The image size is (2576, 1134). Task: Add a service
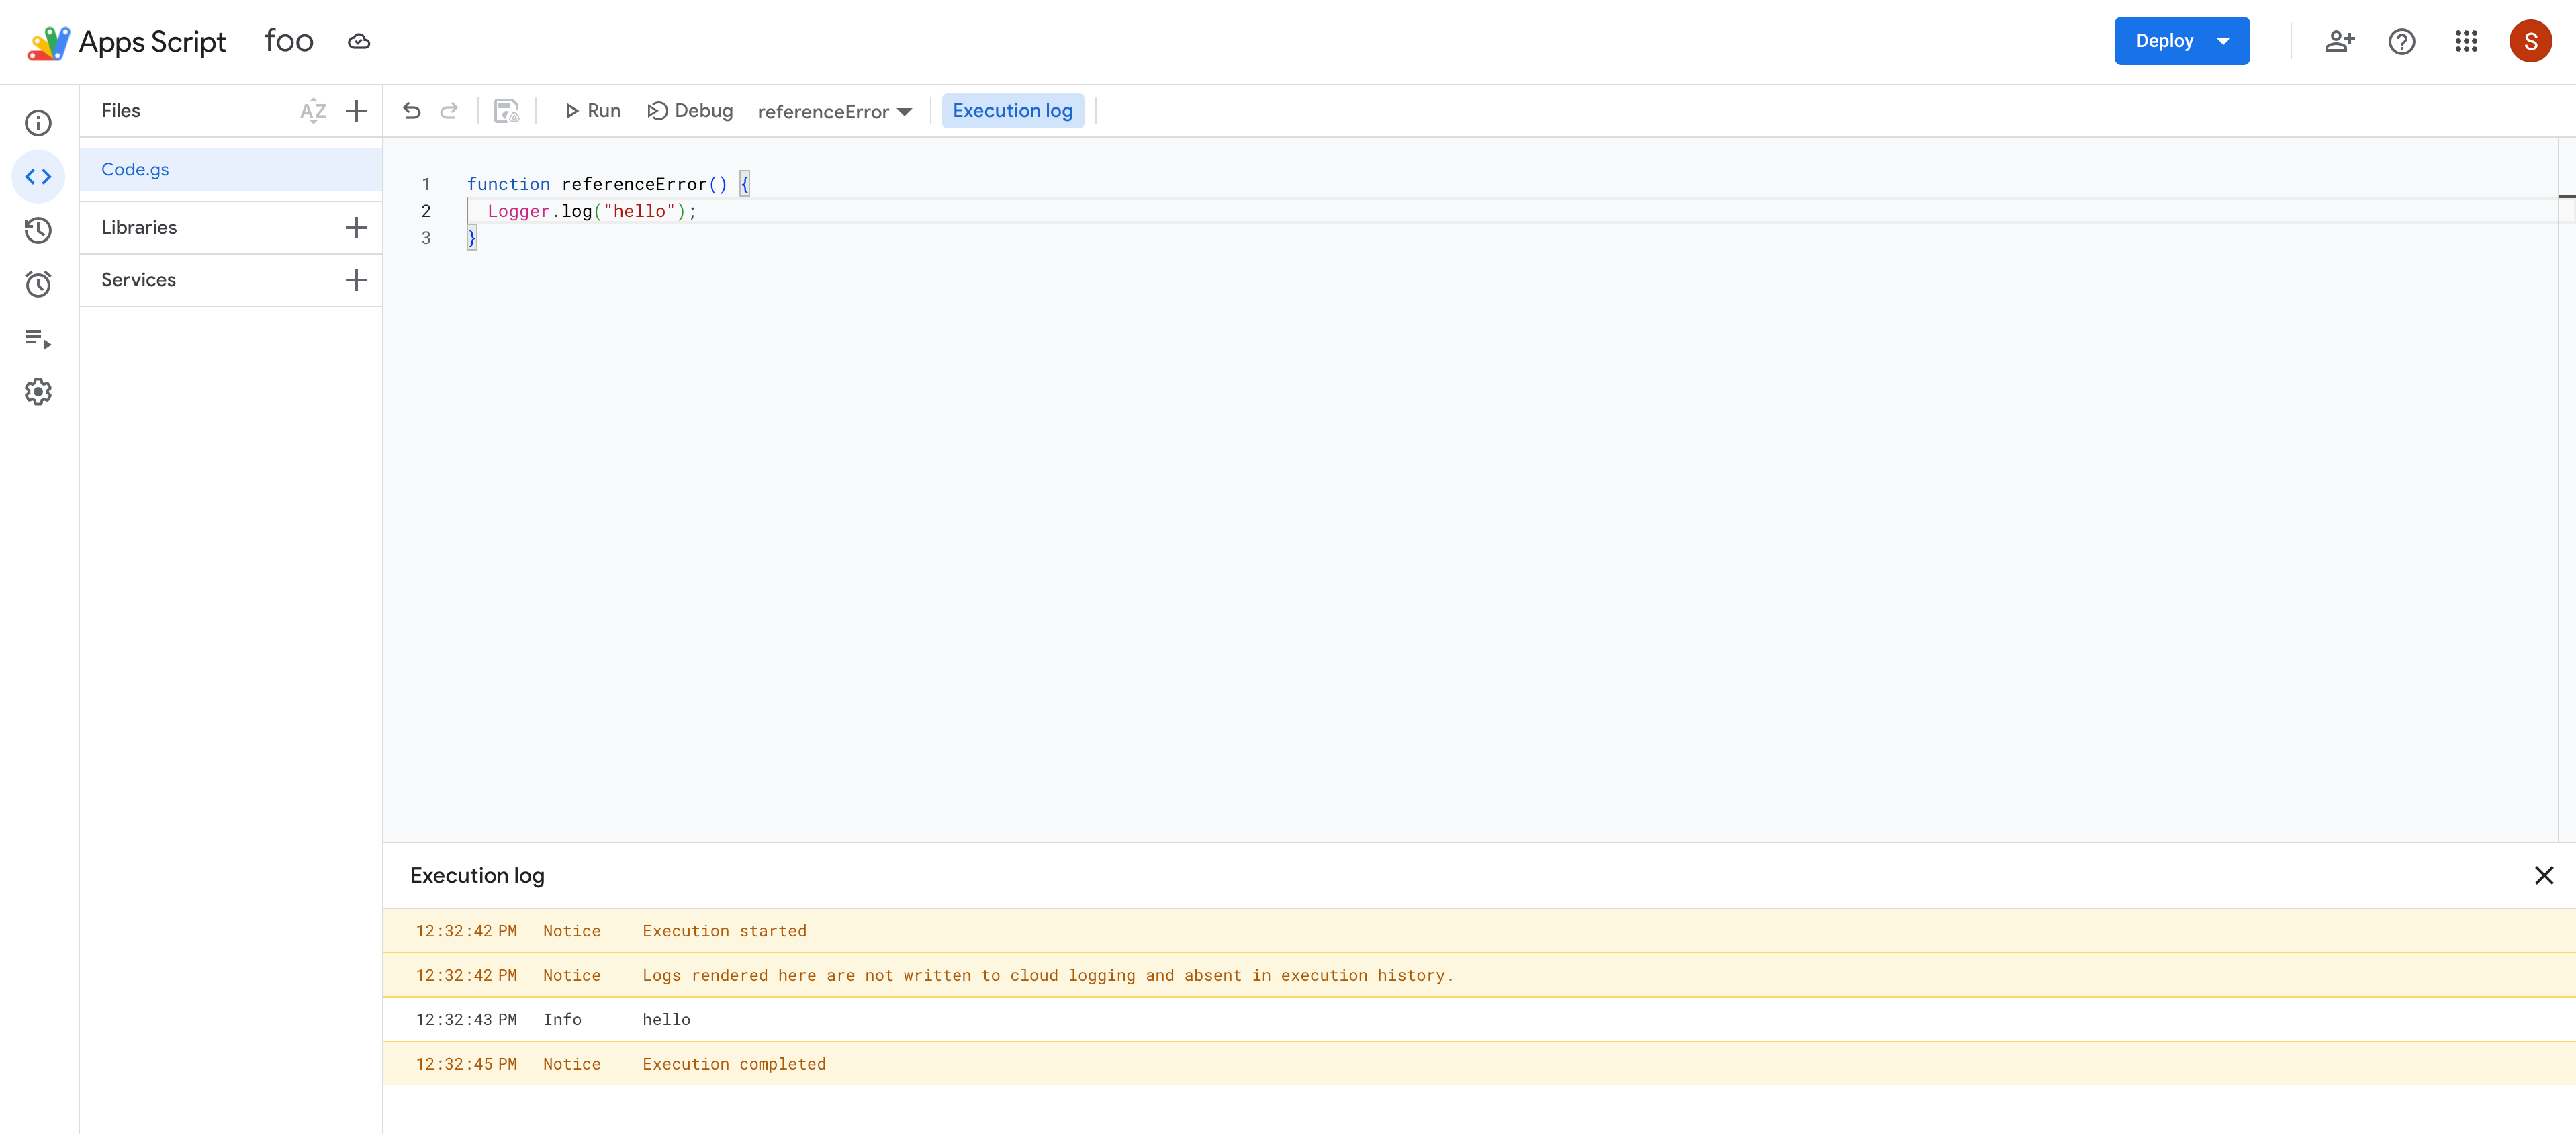tap(356, 280)
